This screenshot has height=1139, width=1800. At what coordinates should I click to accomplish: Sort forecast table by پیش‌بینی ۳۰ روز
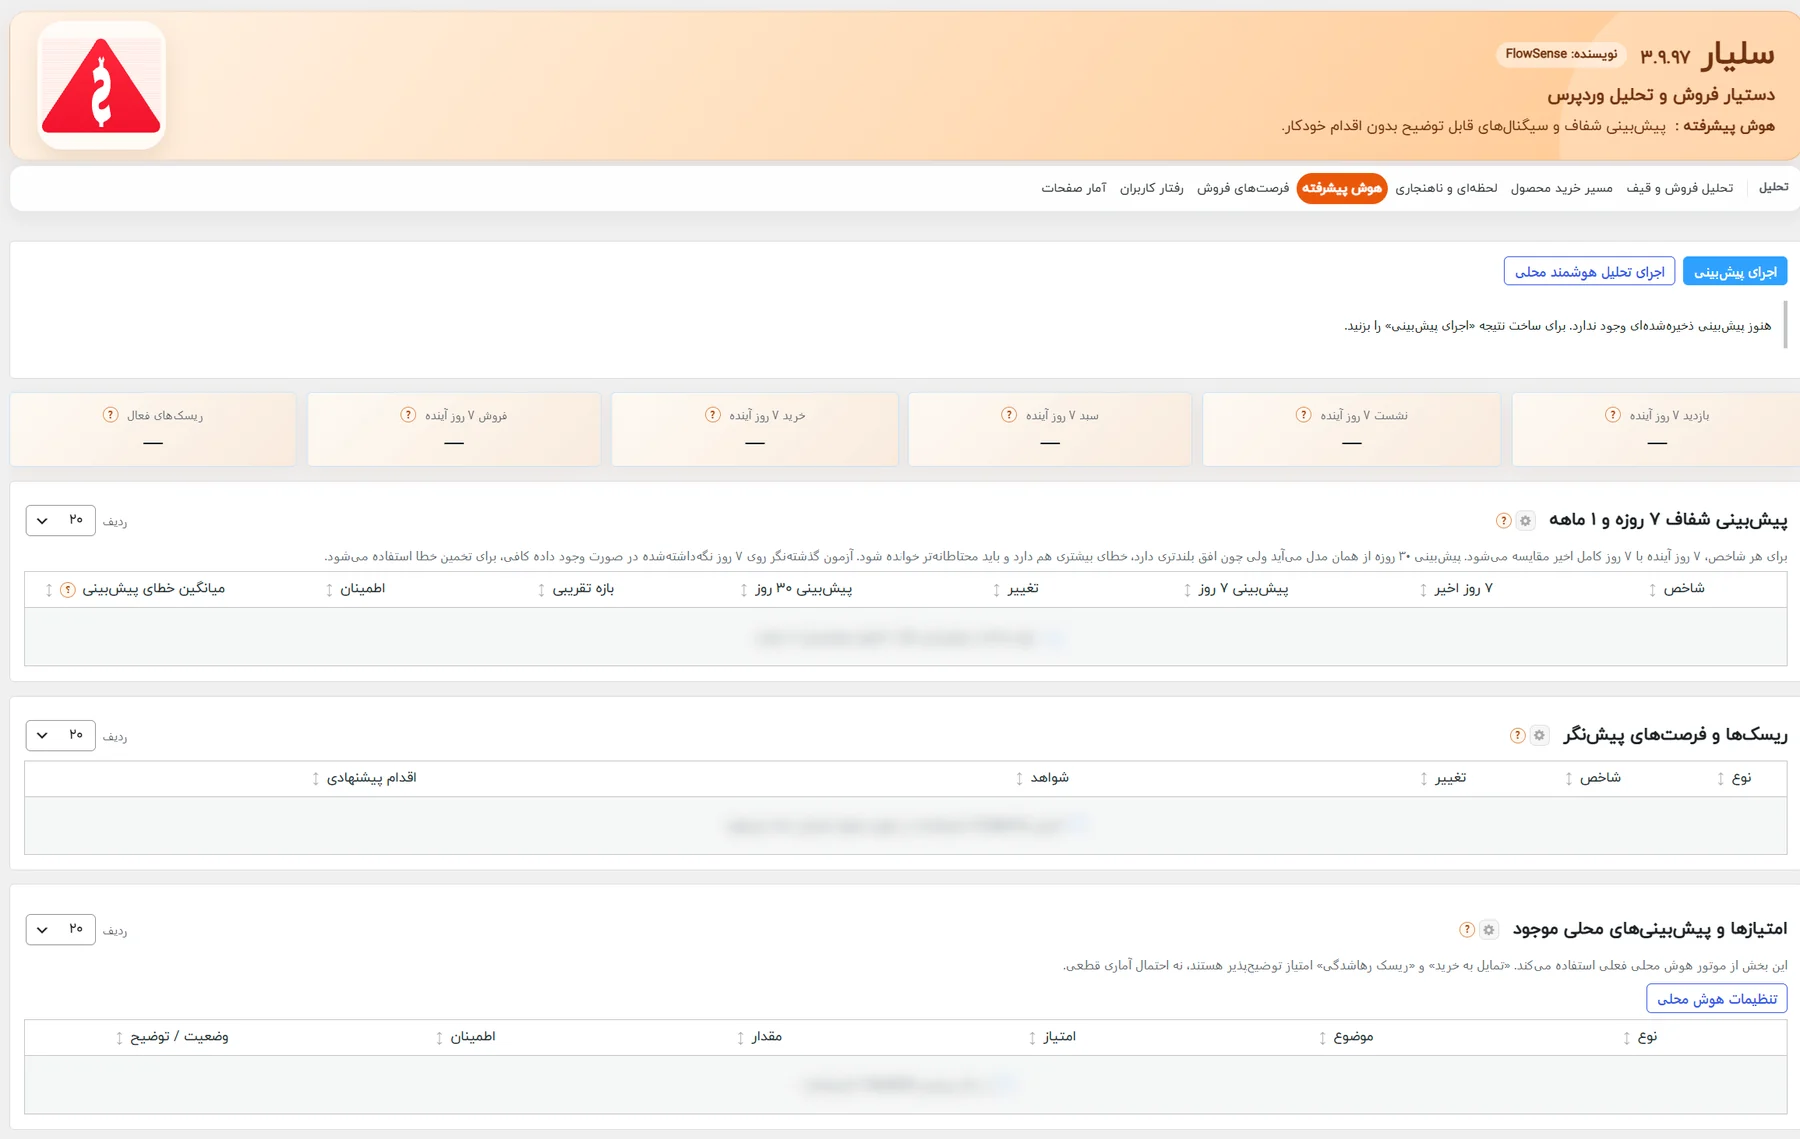pyautogui.click(x=743, y=589)
